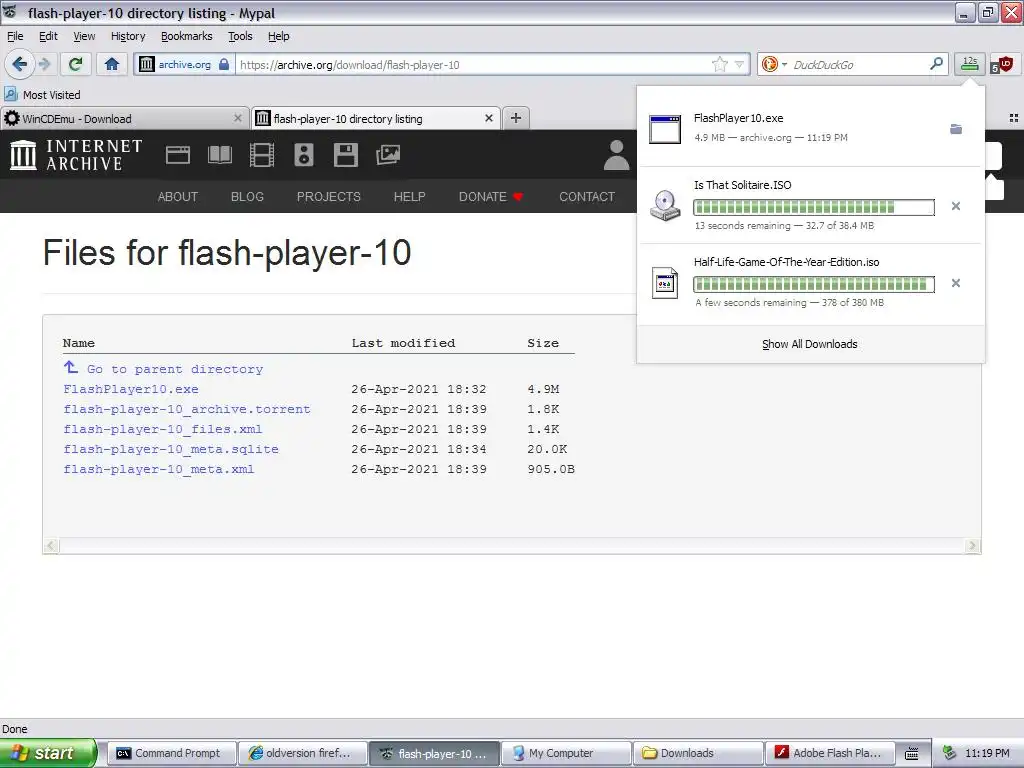The width and height of the screenshot is (1024, 768).
Task: Switch to Command Prompt in taskbar
Action: (x=170, y=753)
